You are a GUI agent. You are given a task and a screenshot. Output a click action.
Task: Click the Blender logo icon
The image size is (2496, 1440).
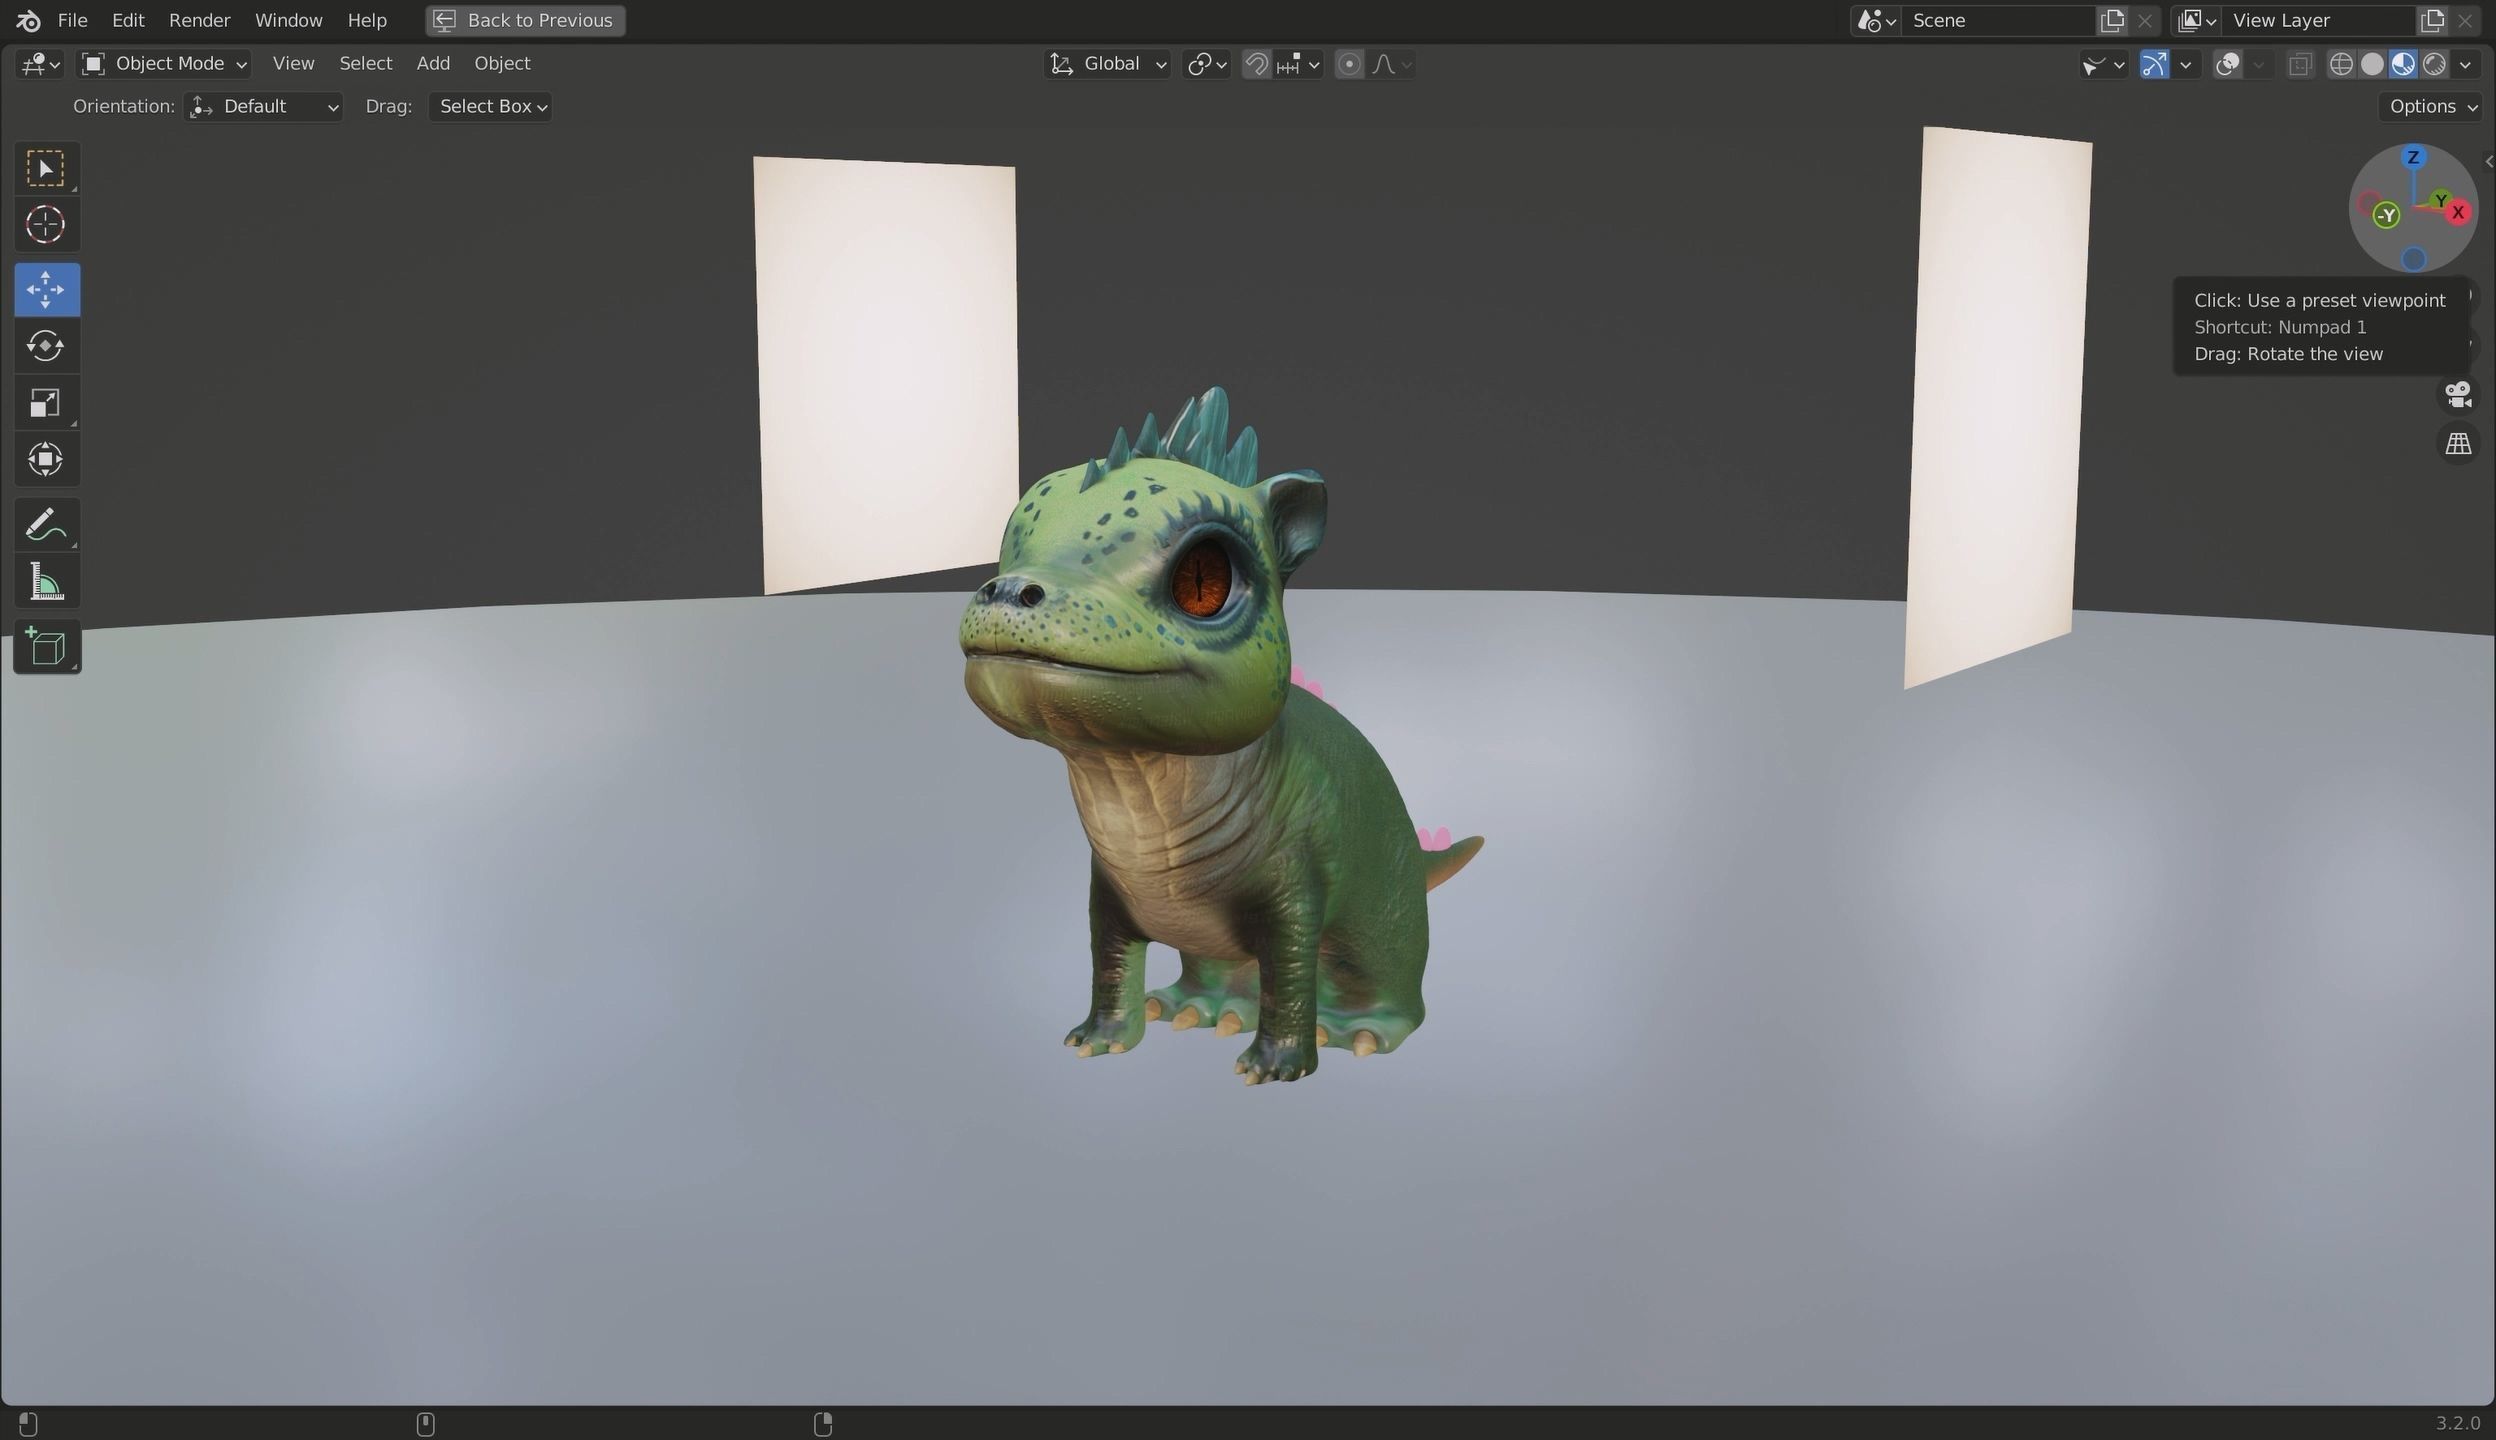(x=28, y=20)
